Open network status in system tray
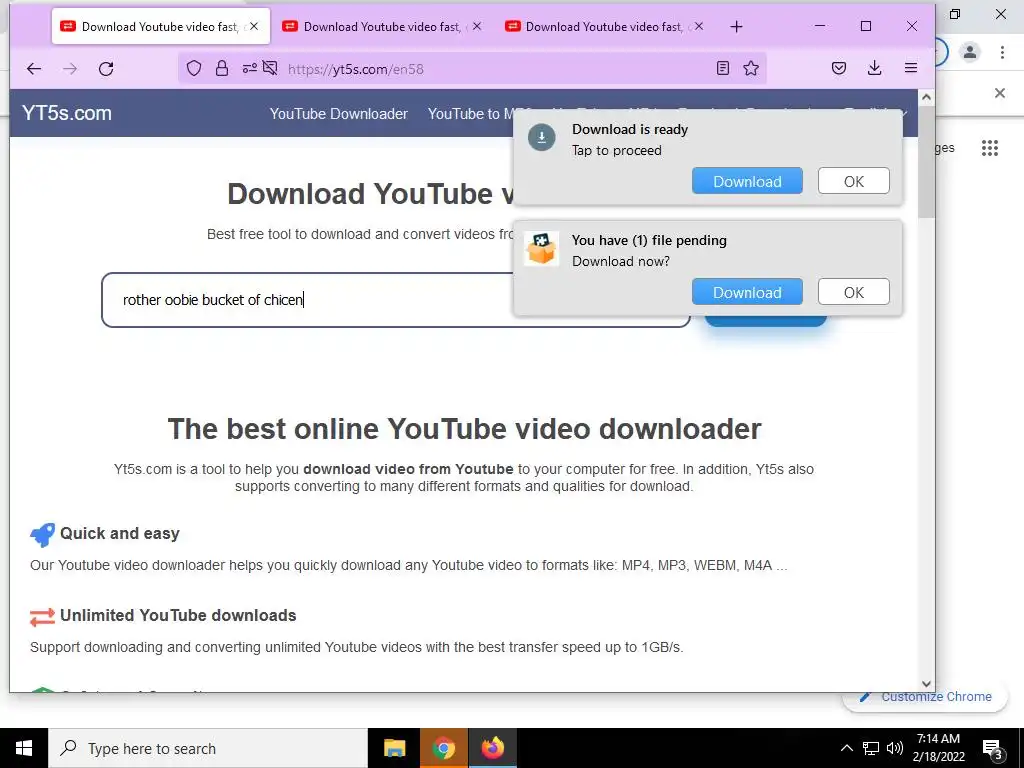Viewport: 1024px width, 768px height. click(x=871, y=748)
